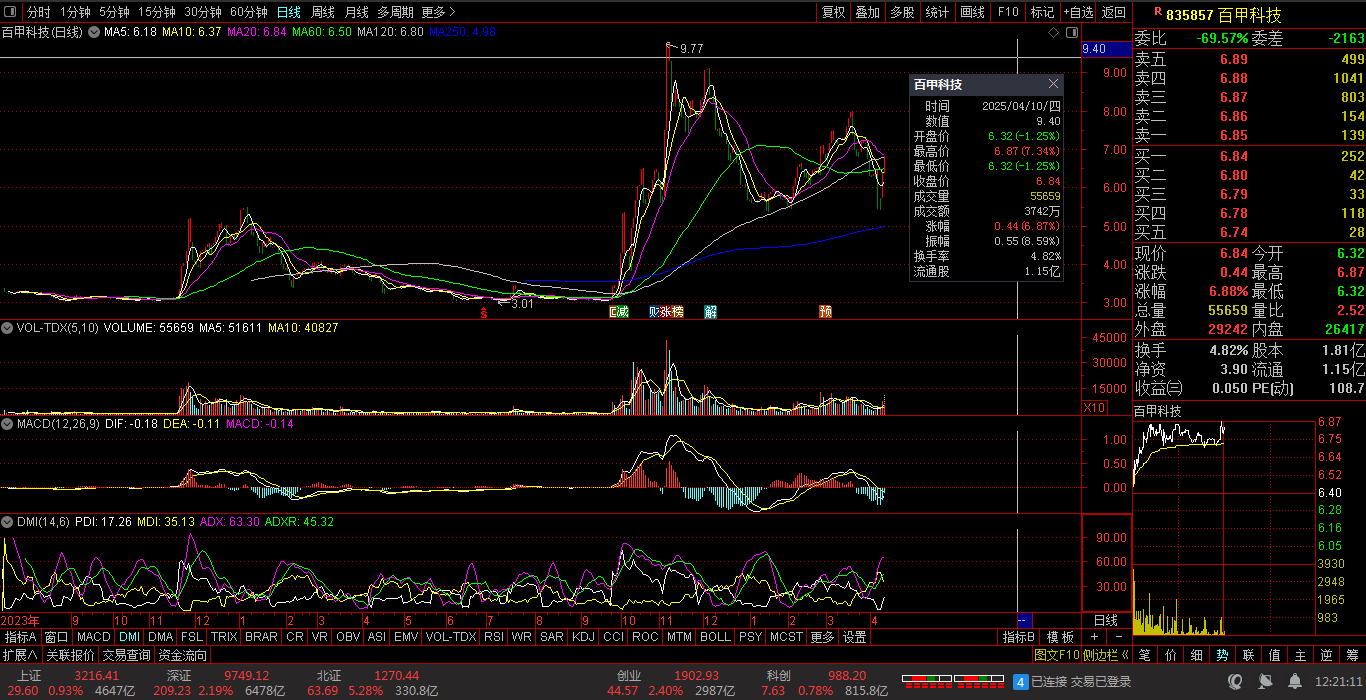Click the 叠加 overlay button
The width and height of the screenshot is (1366, 700).
point(868,12)
